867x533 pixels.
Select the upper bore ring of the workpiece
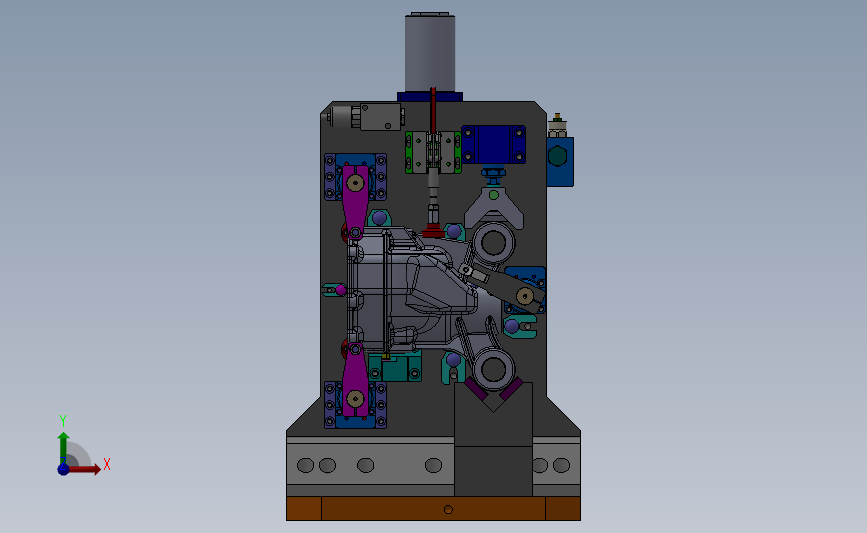(494, 243)
